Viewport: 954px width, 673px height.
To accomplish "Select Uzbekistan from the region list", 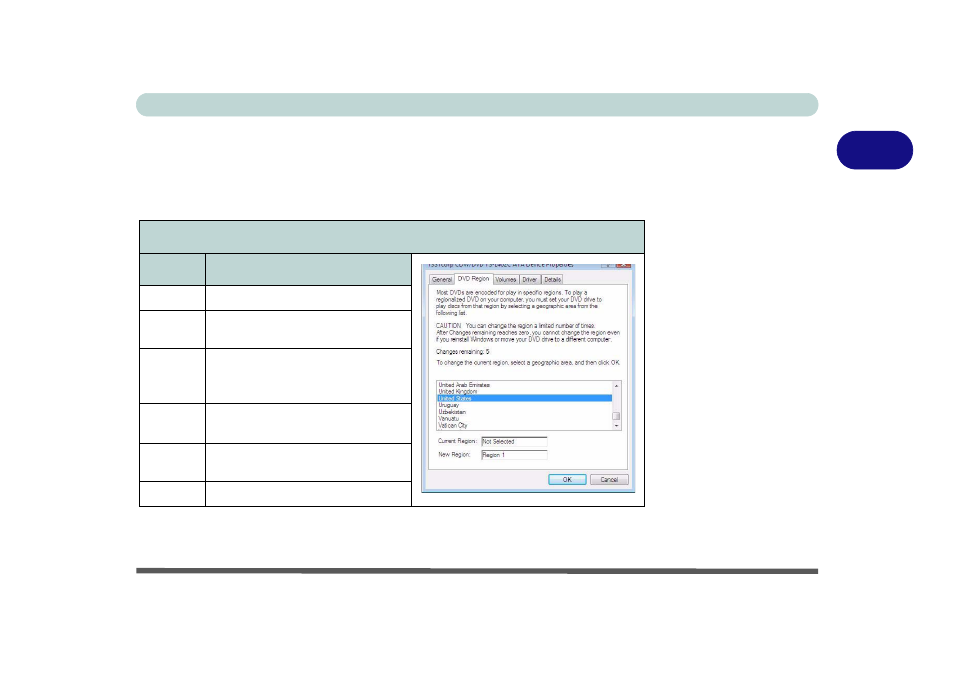I will tap(453, 411).
